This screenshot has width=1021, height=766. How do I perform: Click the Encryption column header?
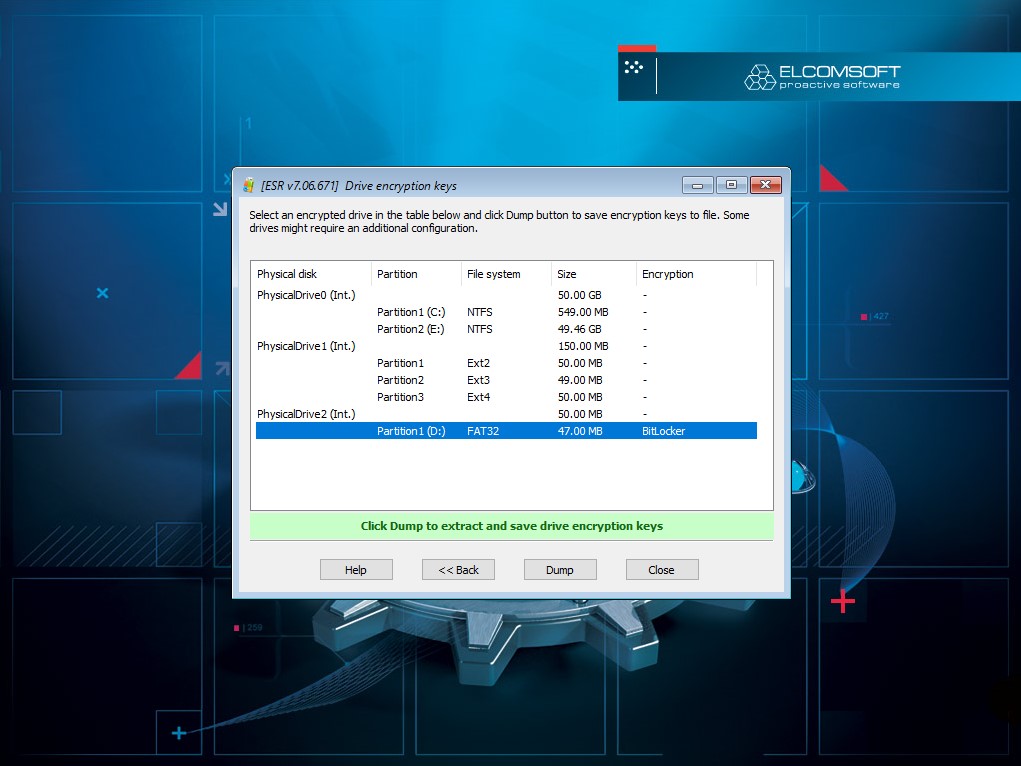click(x=695, y=274)
